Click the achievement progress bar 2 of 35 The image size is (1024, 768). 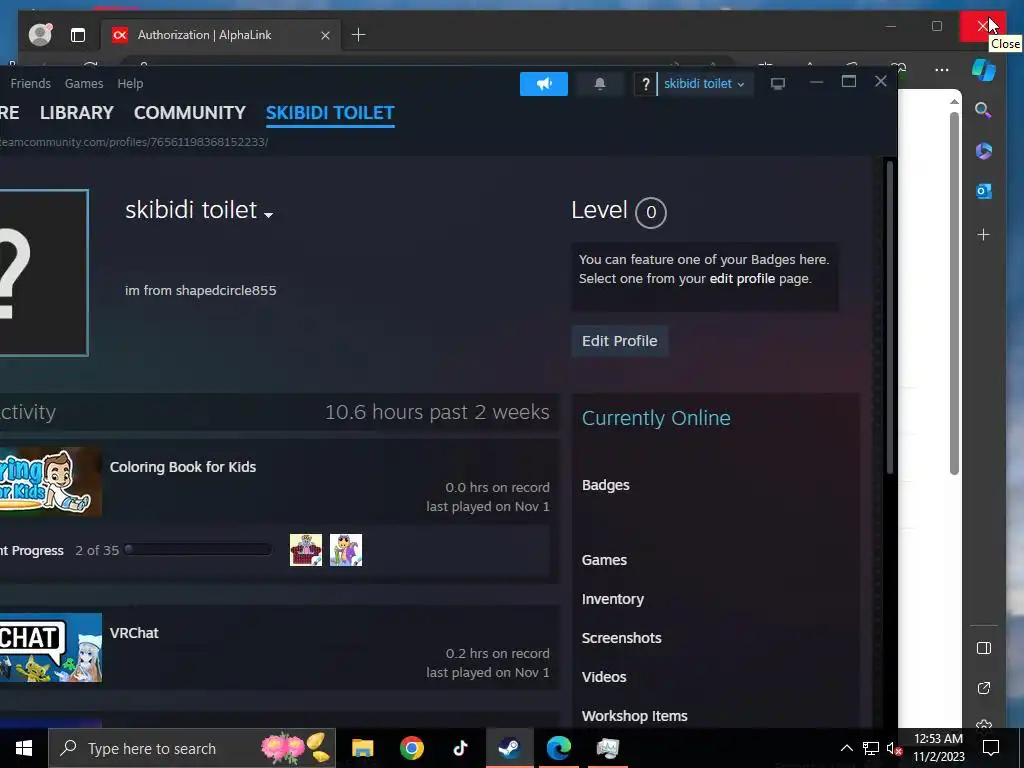[x=198, y=549]
